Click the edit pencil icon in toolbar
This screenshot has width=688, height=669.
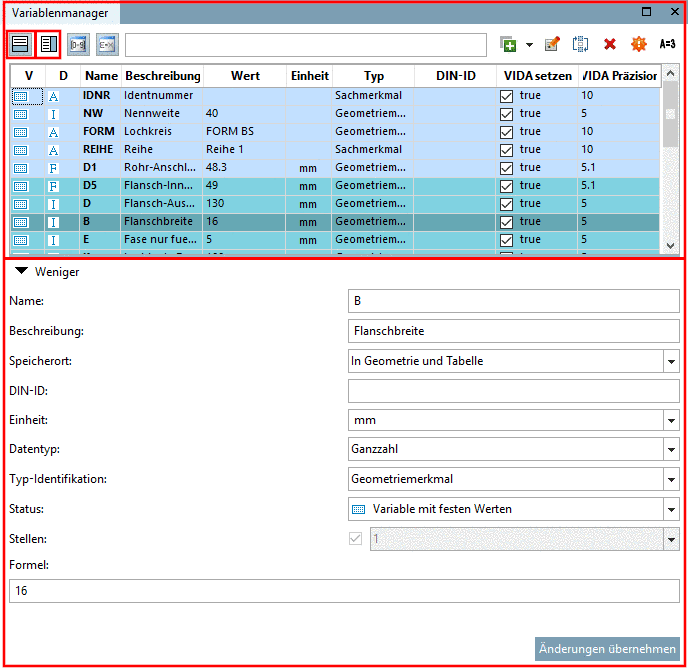click(551, 44)
